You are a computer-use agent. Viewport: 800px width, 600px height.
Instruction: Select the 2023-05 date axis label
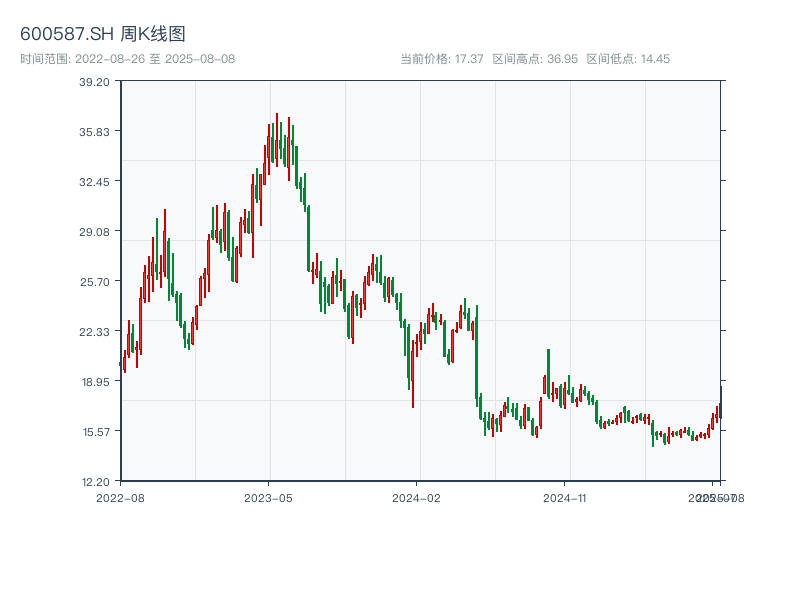coord(268,497)
